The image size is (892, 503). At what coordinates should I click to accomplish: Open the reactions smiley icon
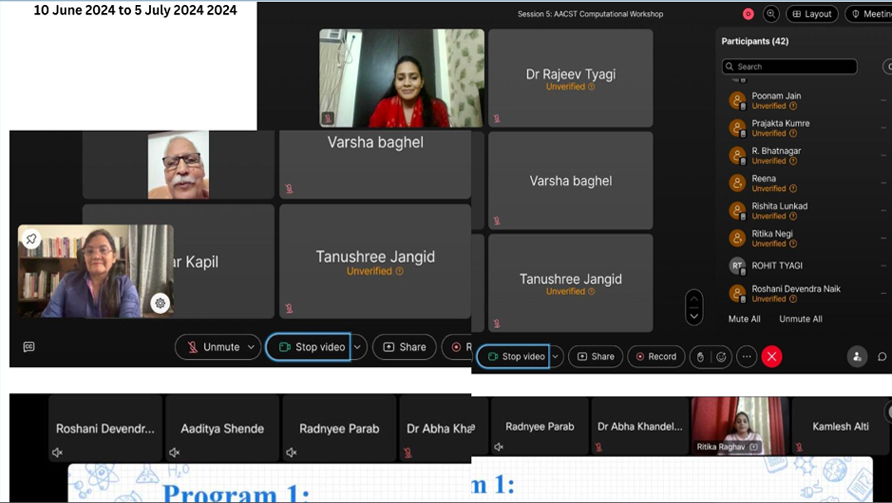coord(721,357)
